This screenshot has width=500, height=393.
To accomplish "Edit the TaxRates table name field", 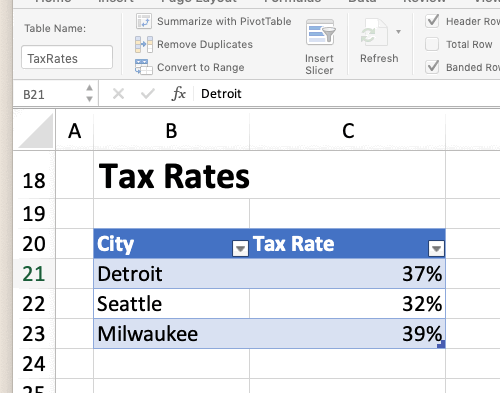I will [x=67, y=57].
